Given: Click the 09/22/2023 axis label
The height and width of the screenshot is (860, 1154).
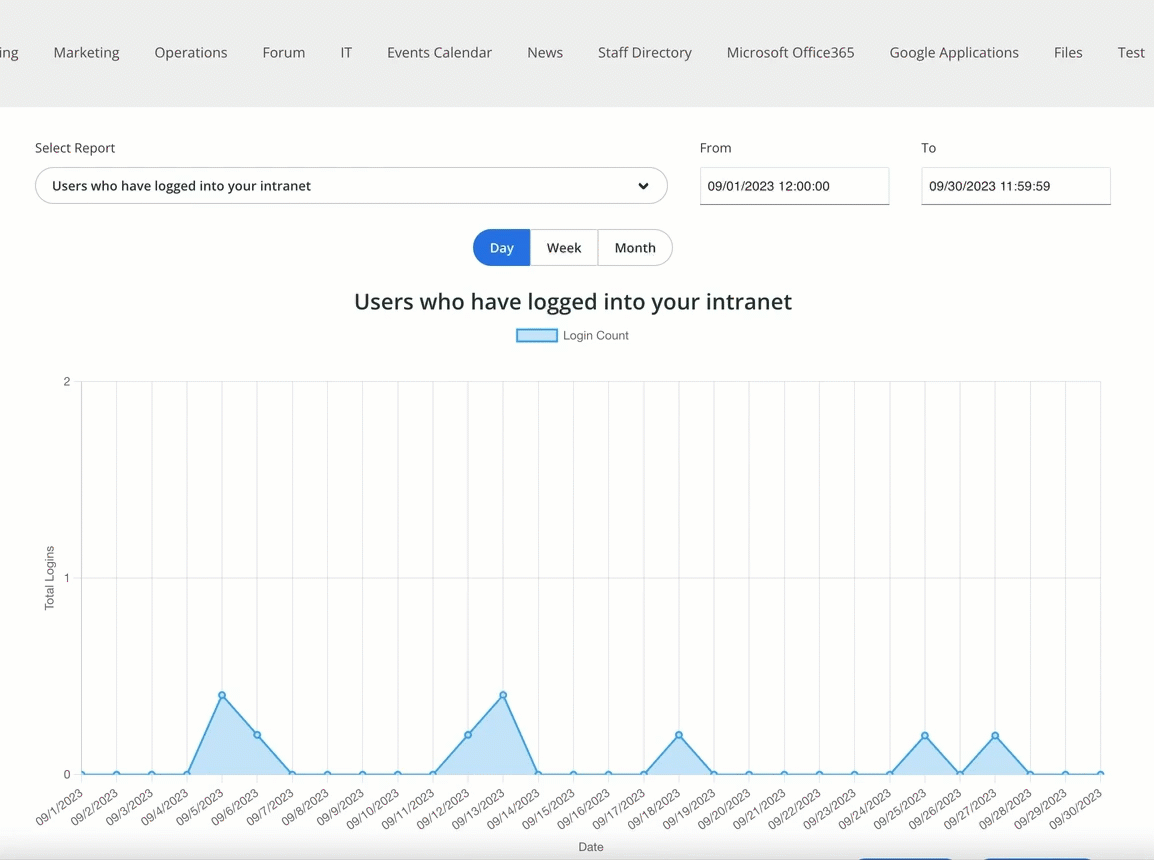Looking at the screenshot, I should tap(794, 809).
